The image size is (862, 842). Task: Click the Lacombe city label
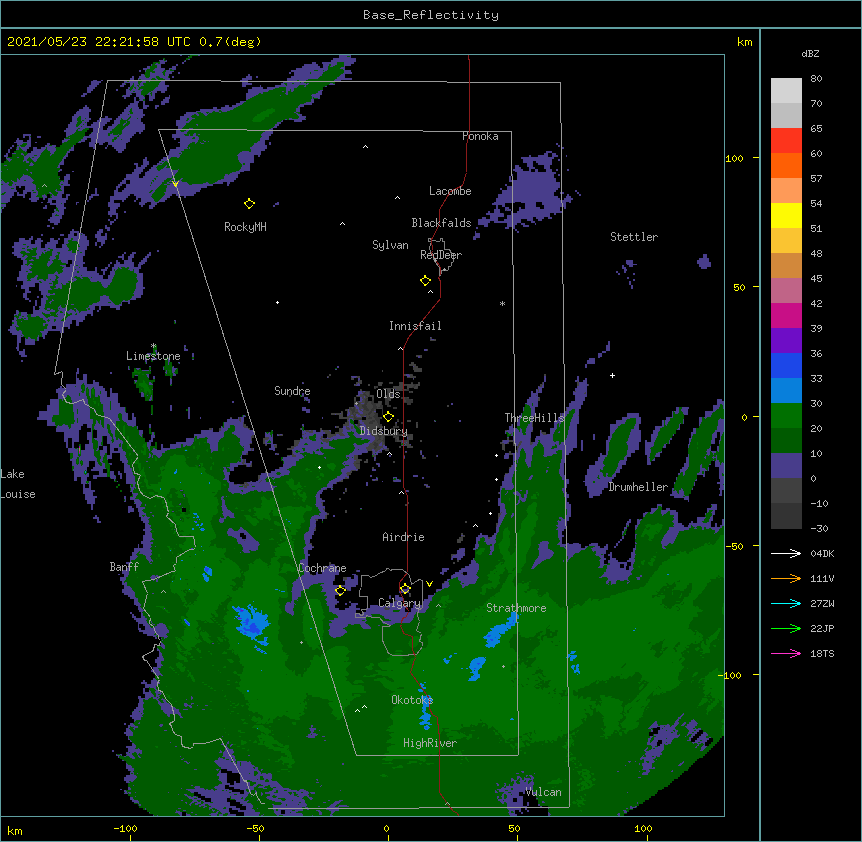coord(450,191)
